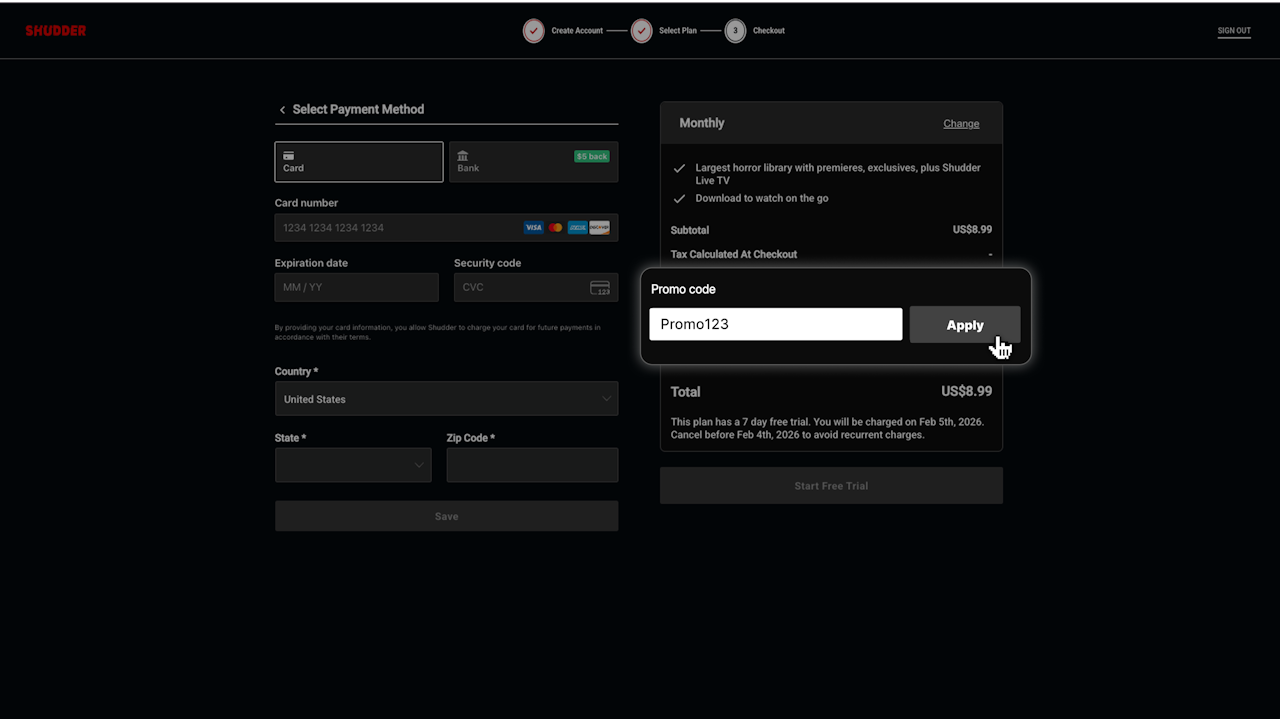
Task: Click the Amex icon near card number input
Action: tap(578, 227)
